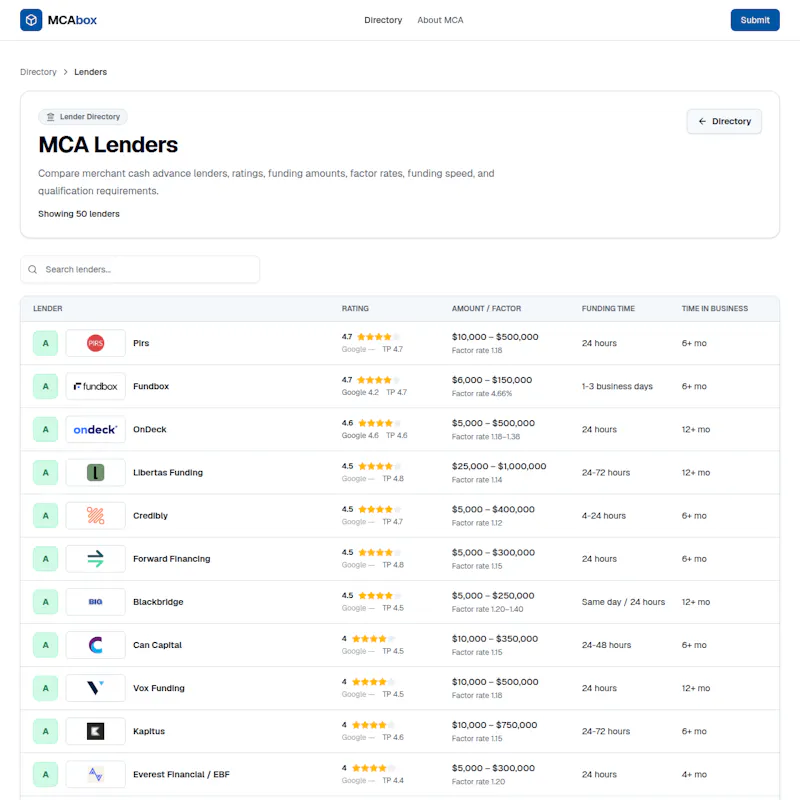Image resolution: width=800 pixels, height=800 pixels.
Task: Select the 4+ mo time in business text
Action: [x=694, y=774]
